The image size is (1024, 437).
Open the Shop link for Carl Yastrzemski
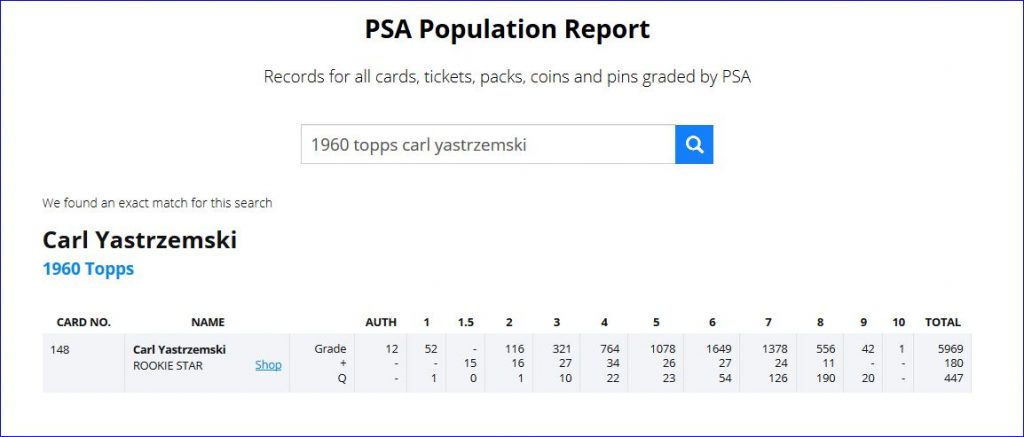pyautogui.click(x=268, y=365)
